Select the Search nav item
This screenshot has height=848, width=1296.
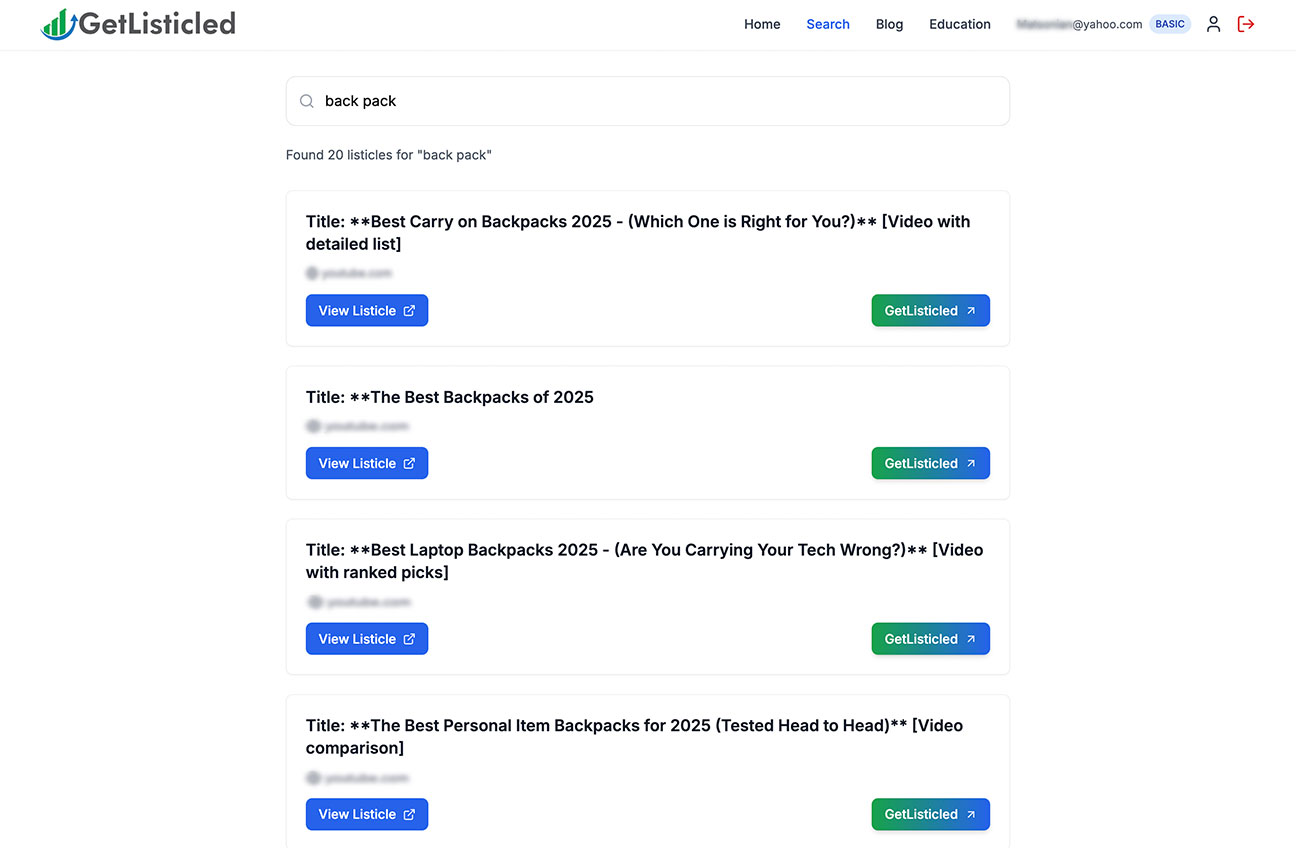(x=828, y=24)
